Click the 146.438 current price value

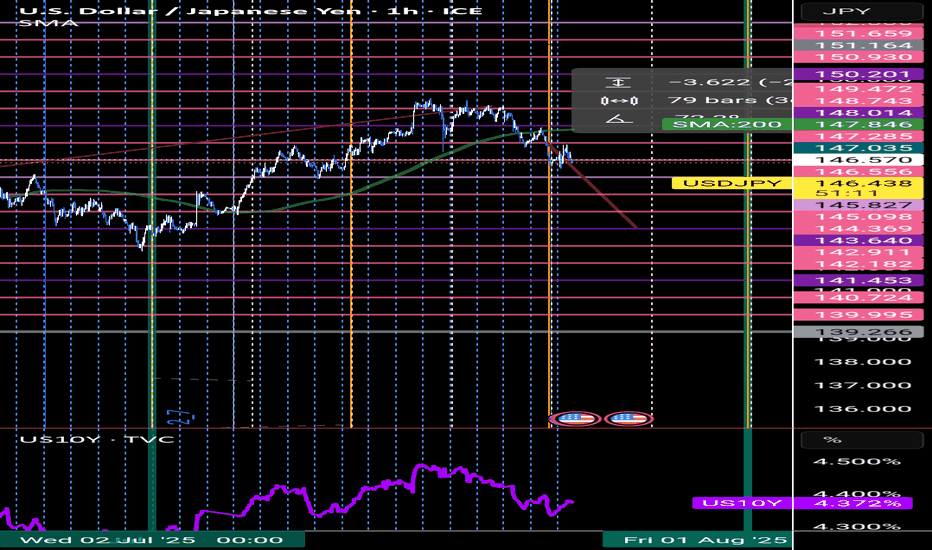(x=863, y=183)
